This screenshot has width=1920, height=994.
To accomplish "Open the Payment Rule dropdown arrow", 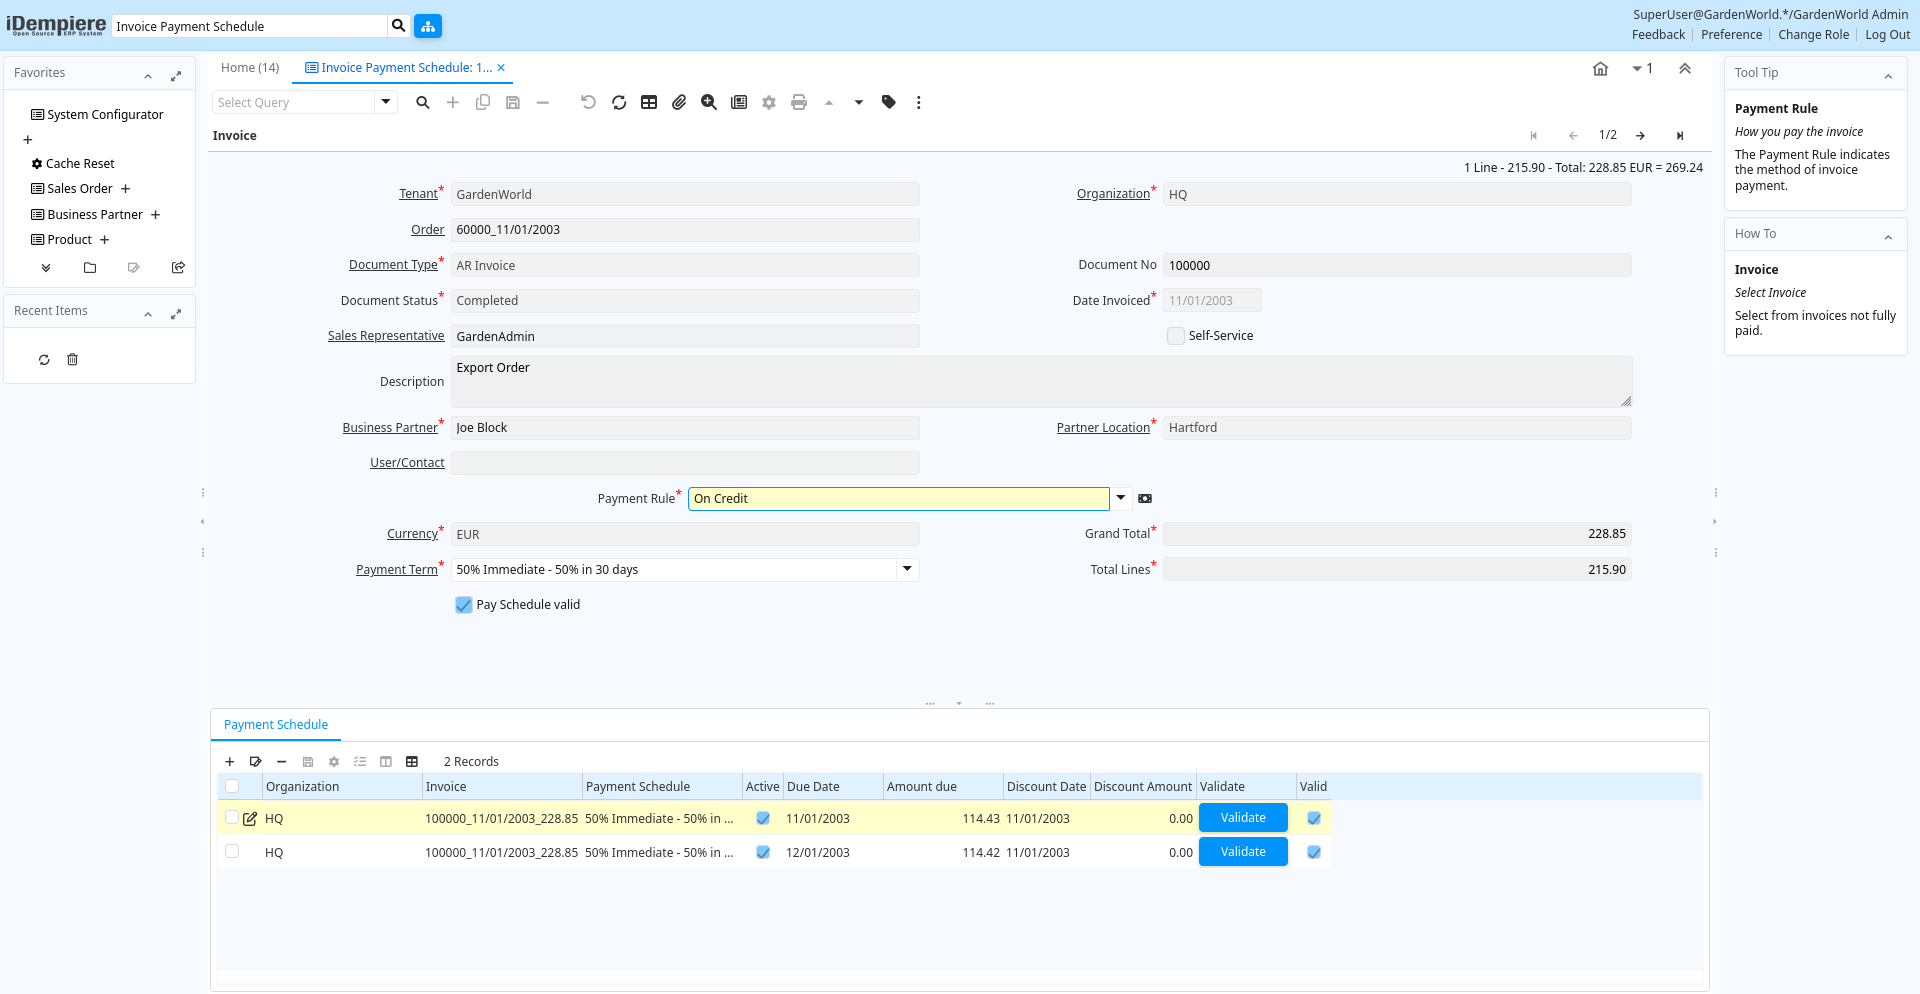I will point(1121,498).
